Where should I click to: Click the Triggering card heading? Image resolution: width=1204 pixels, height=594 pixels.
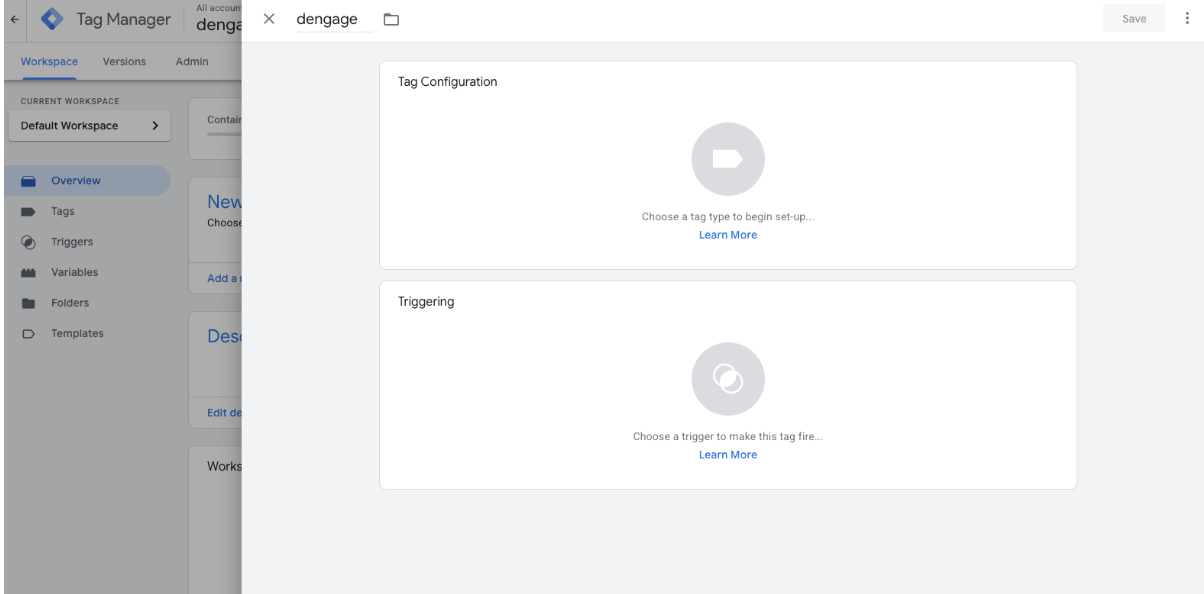[426, 302]
